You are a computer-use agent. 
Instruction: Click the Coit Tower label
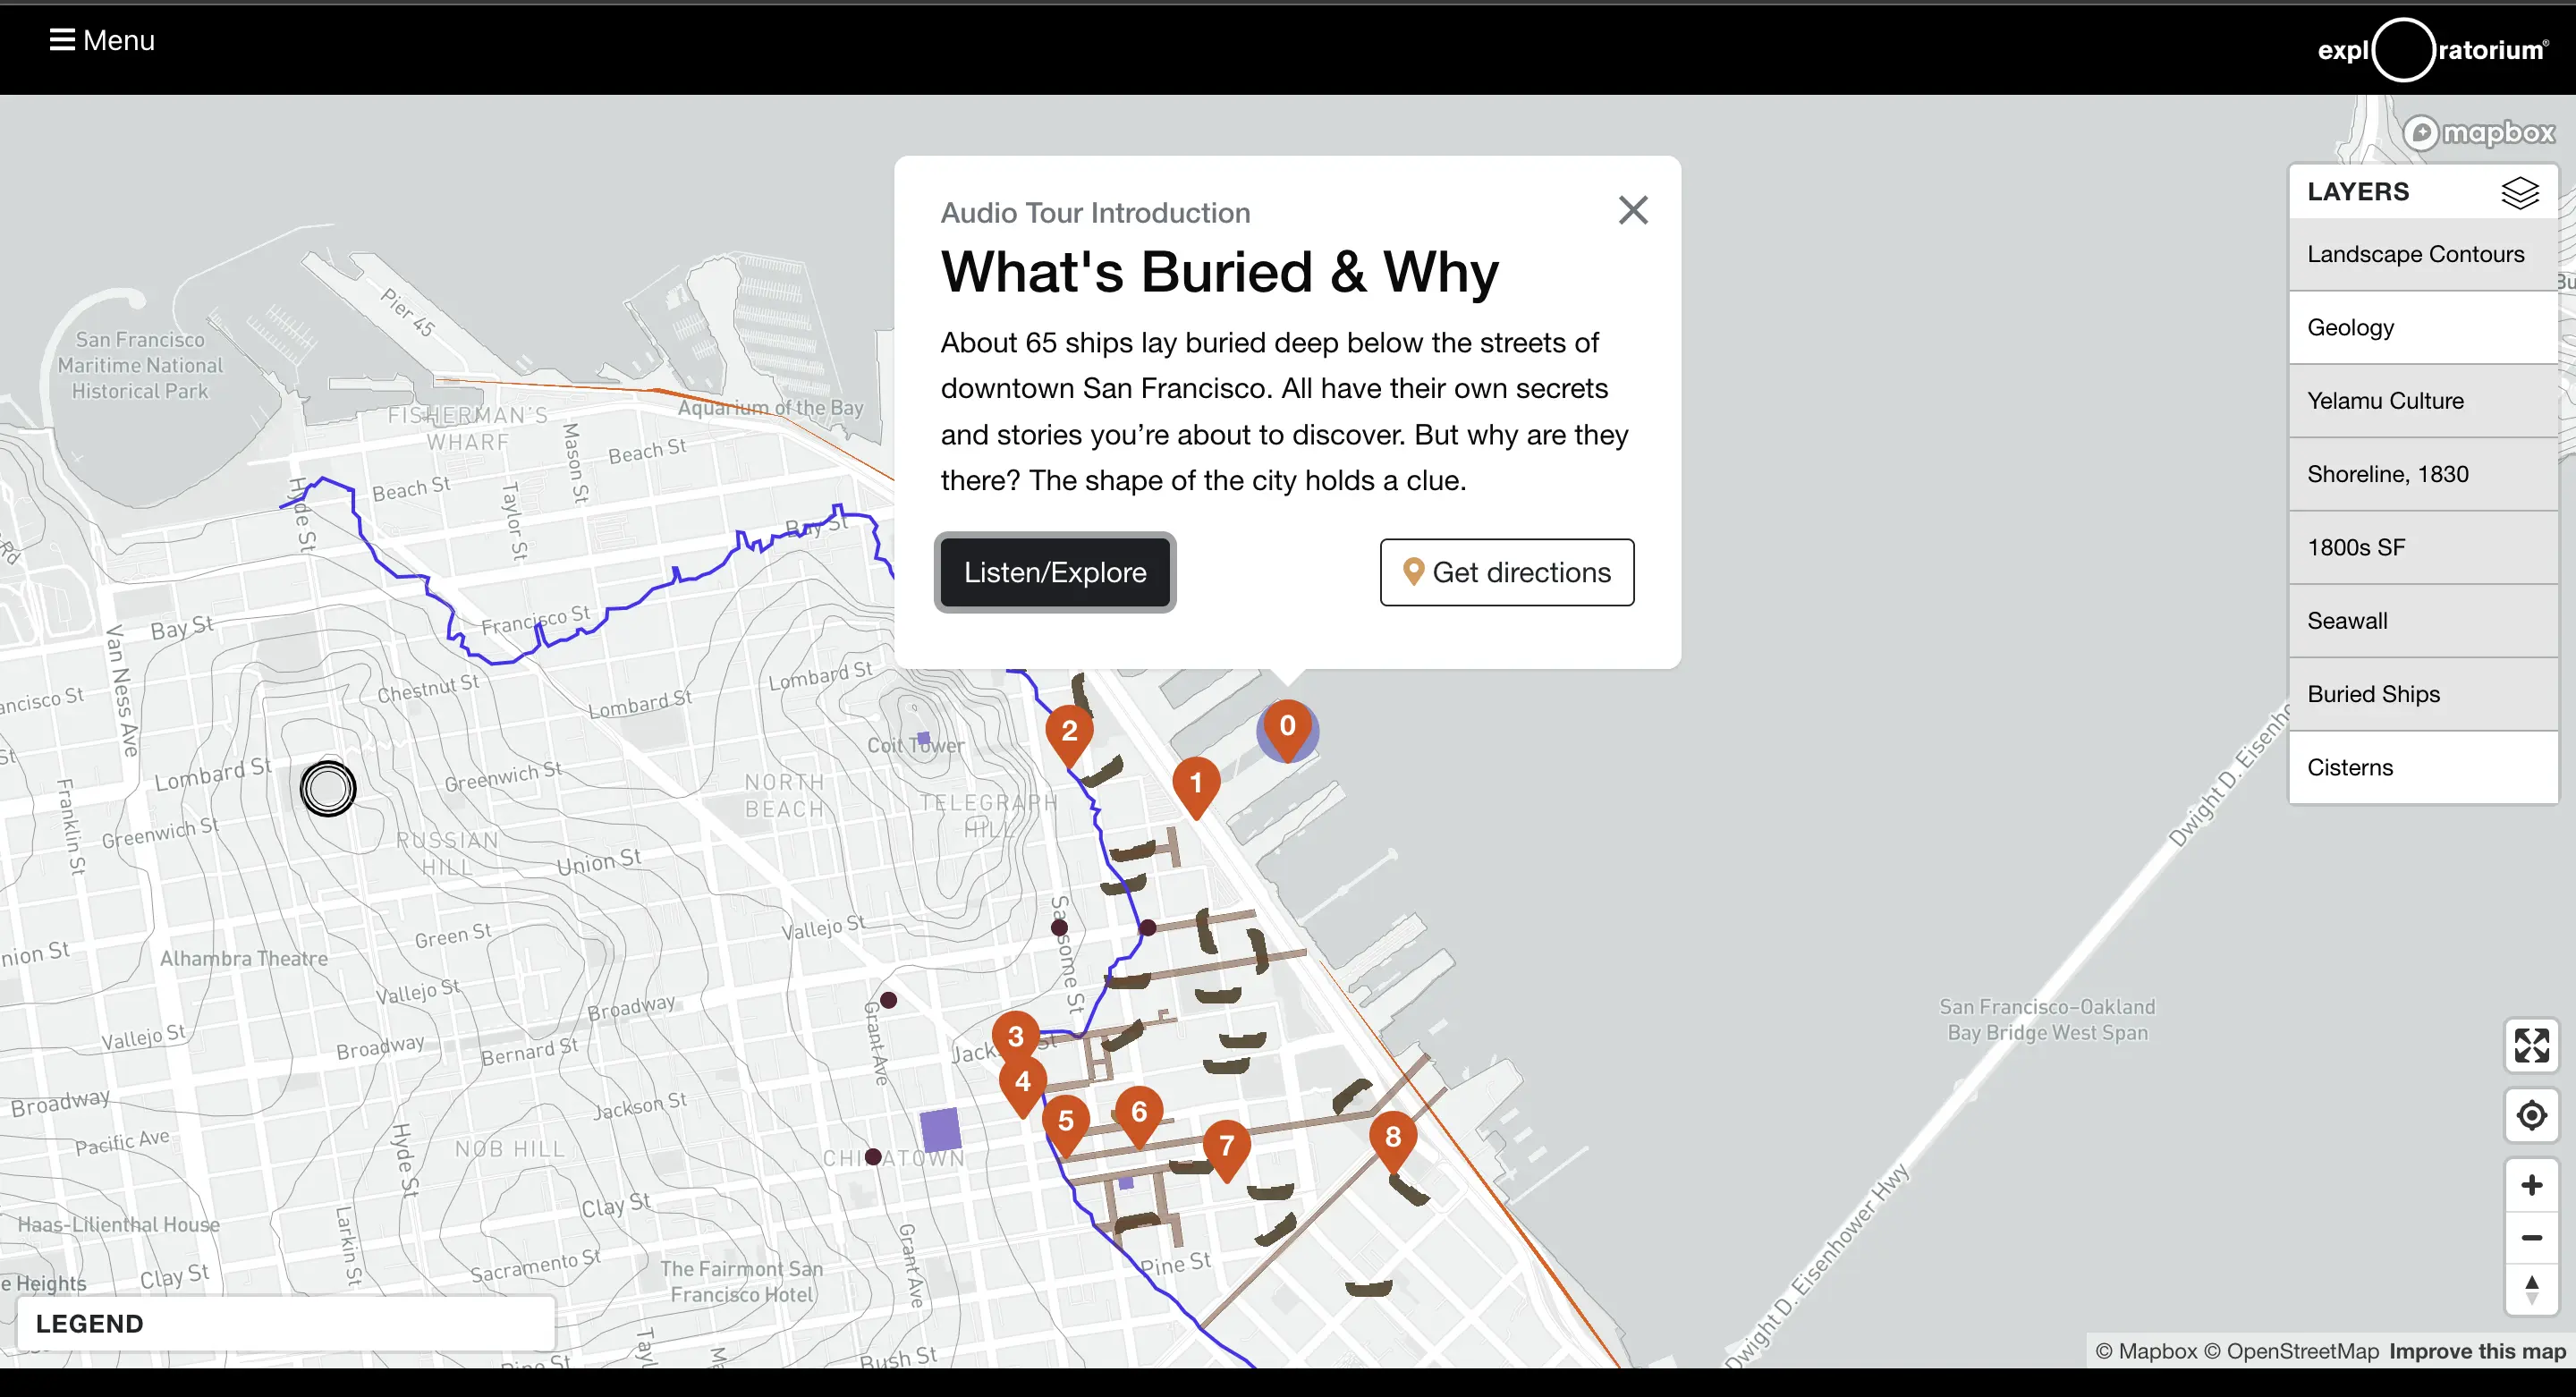pos(916,745)
